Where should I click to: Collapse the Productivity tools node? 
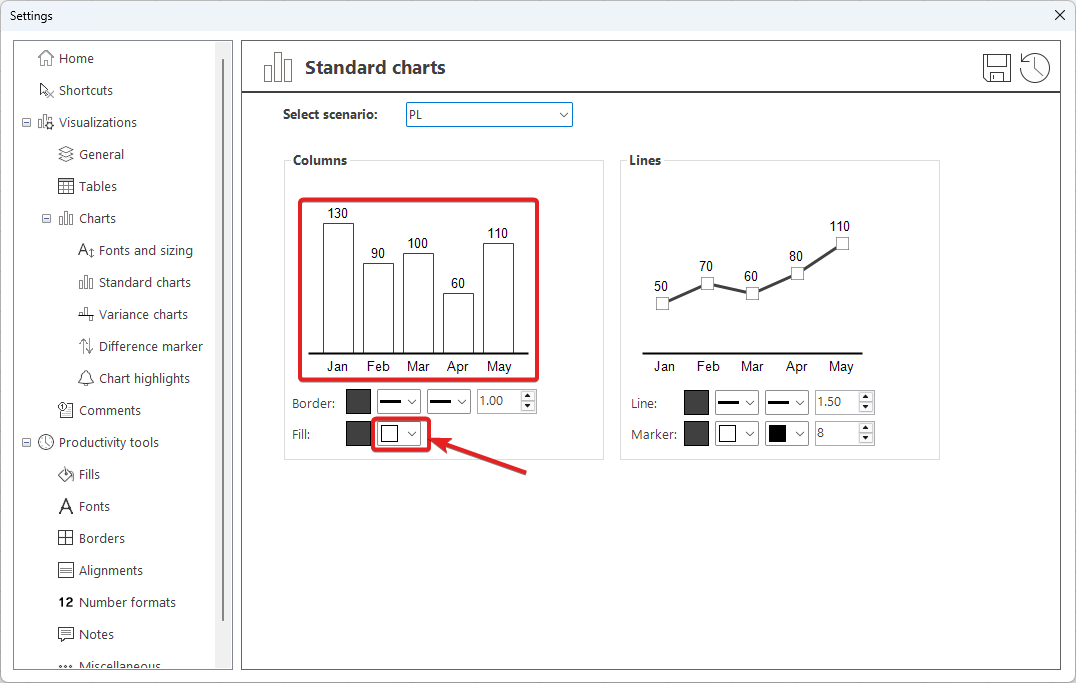pyautogui.click(x=26, y=442)
